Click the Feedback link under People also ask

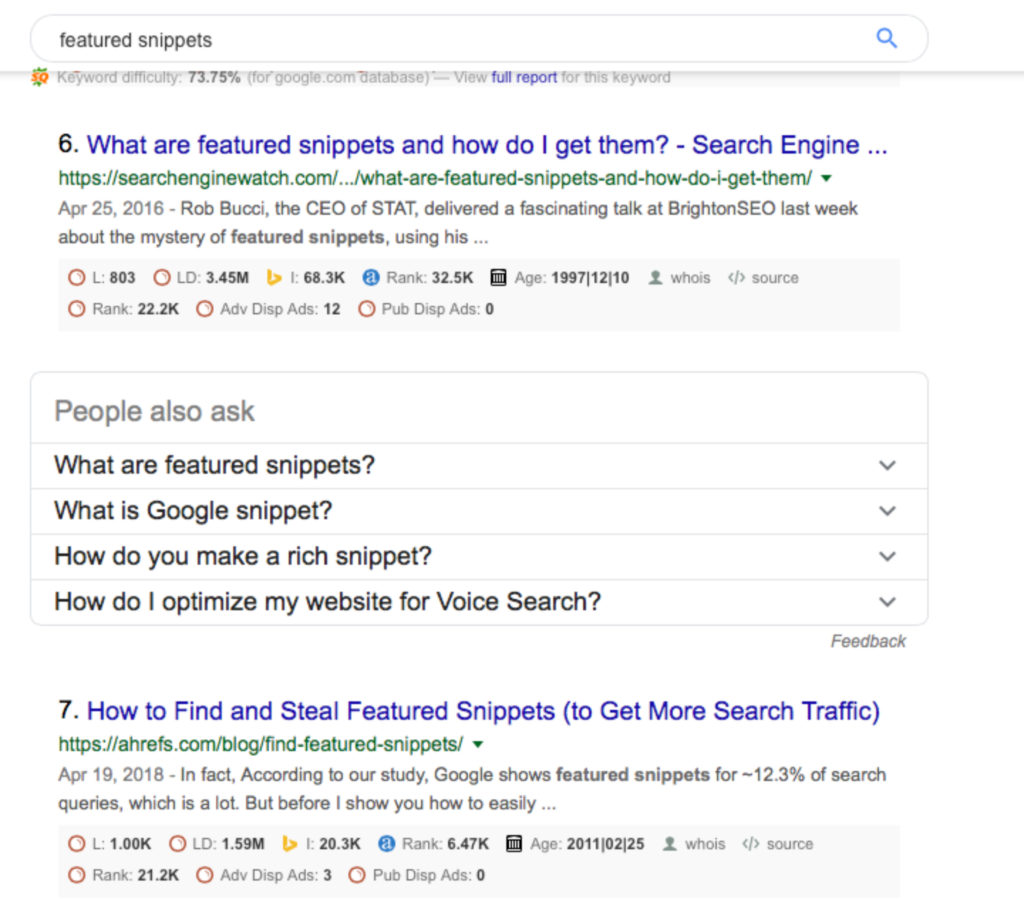click(x=868, y=641)
